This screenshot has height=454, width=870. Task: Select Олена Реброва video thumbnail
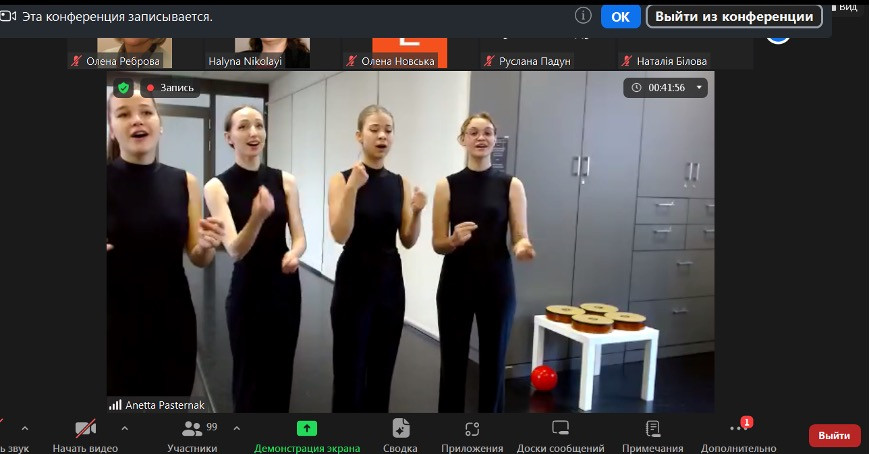pos(134,53)
